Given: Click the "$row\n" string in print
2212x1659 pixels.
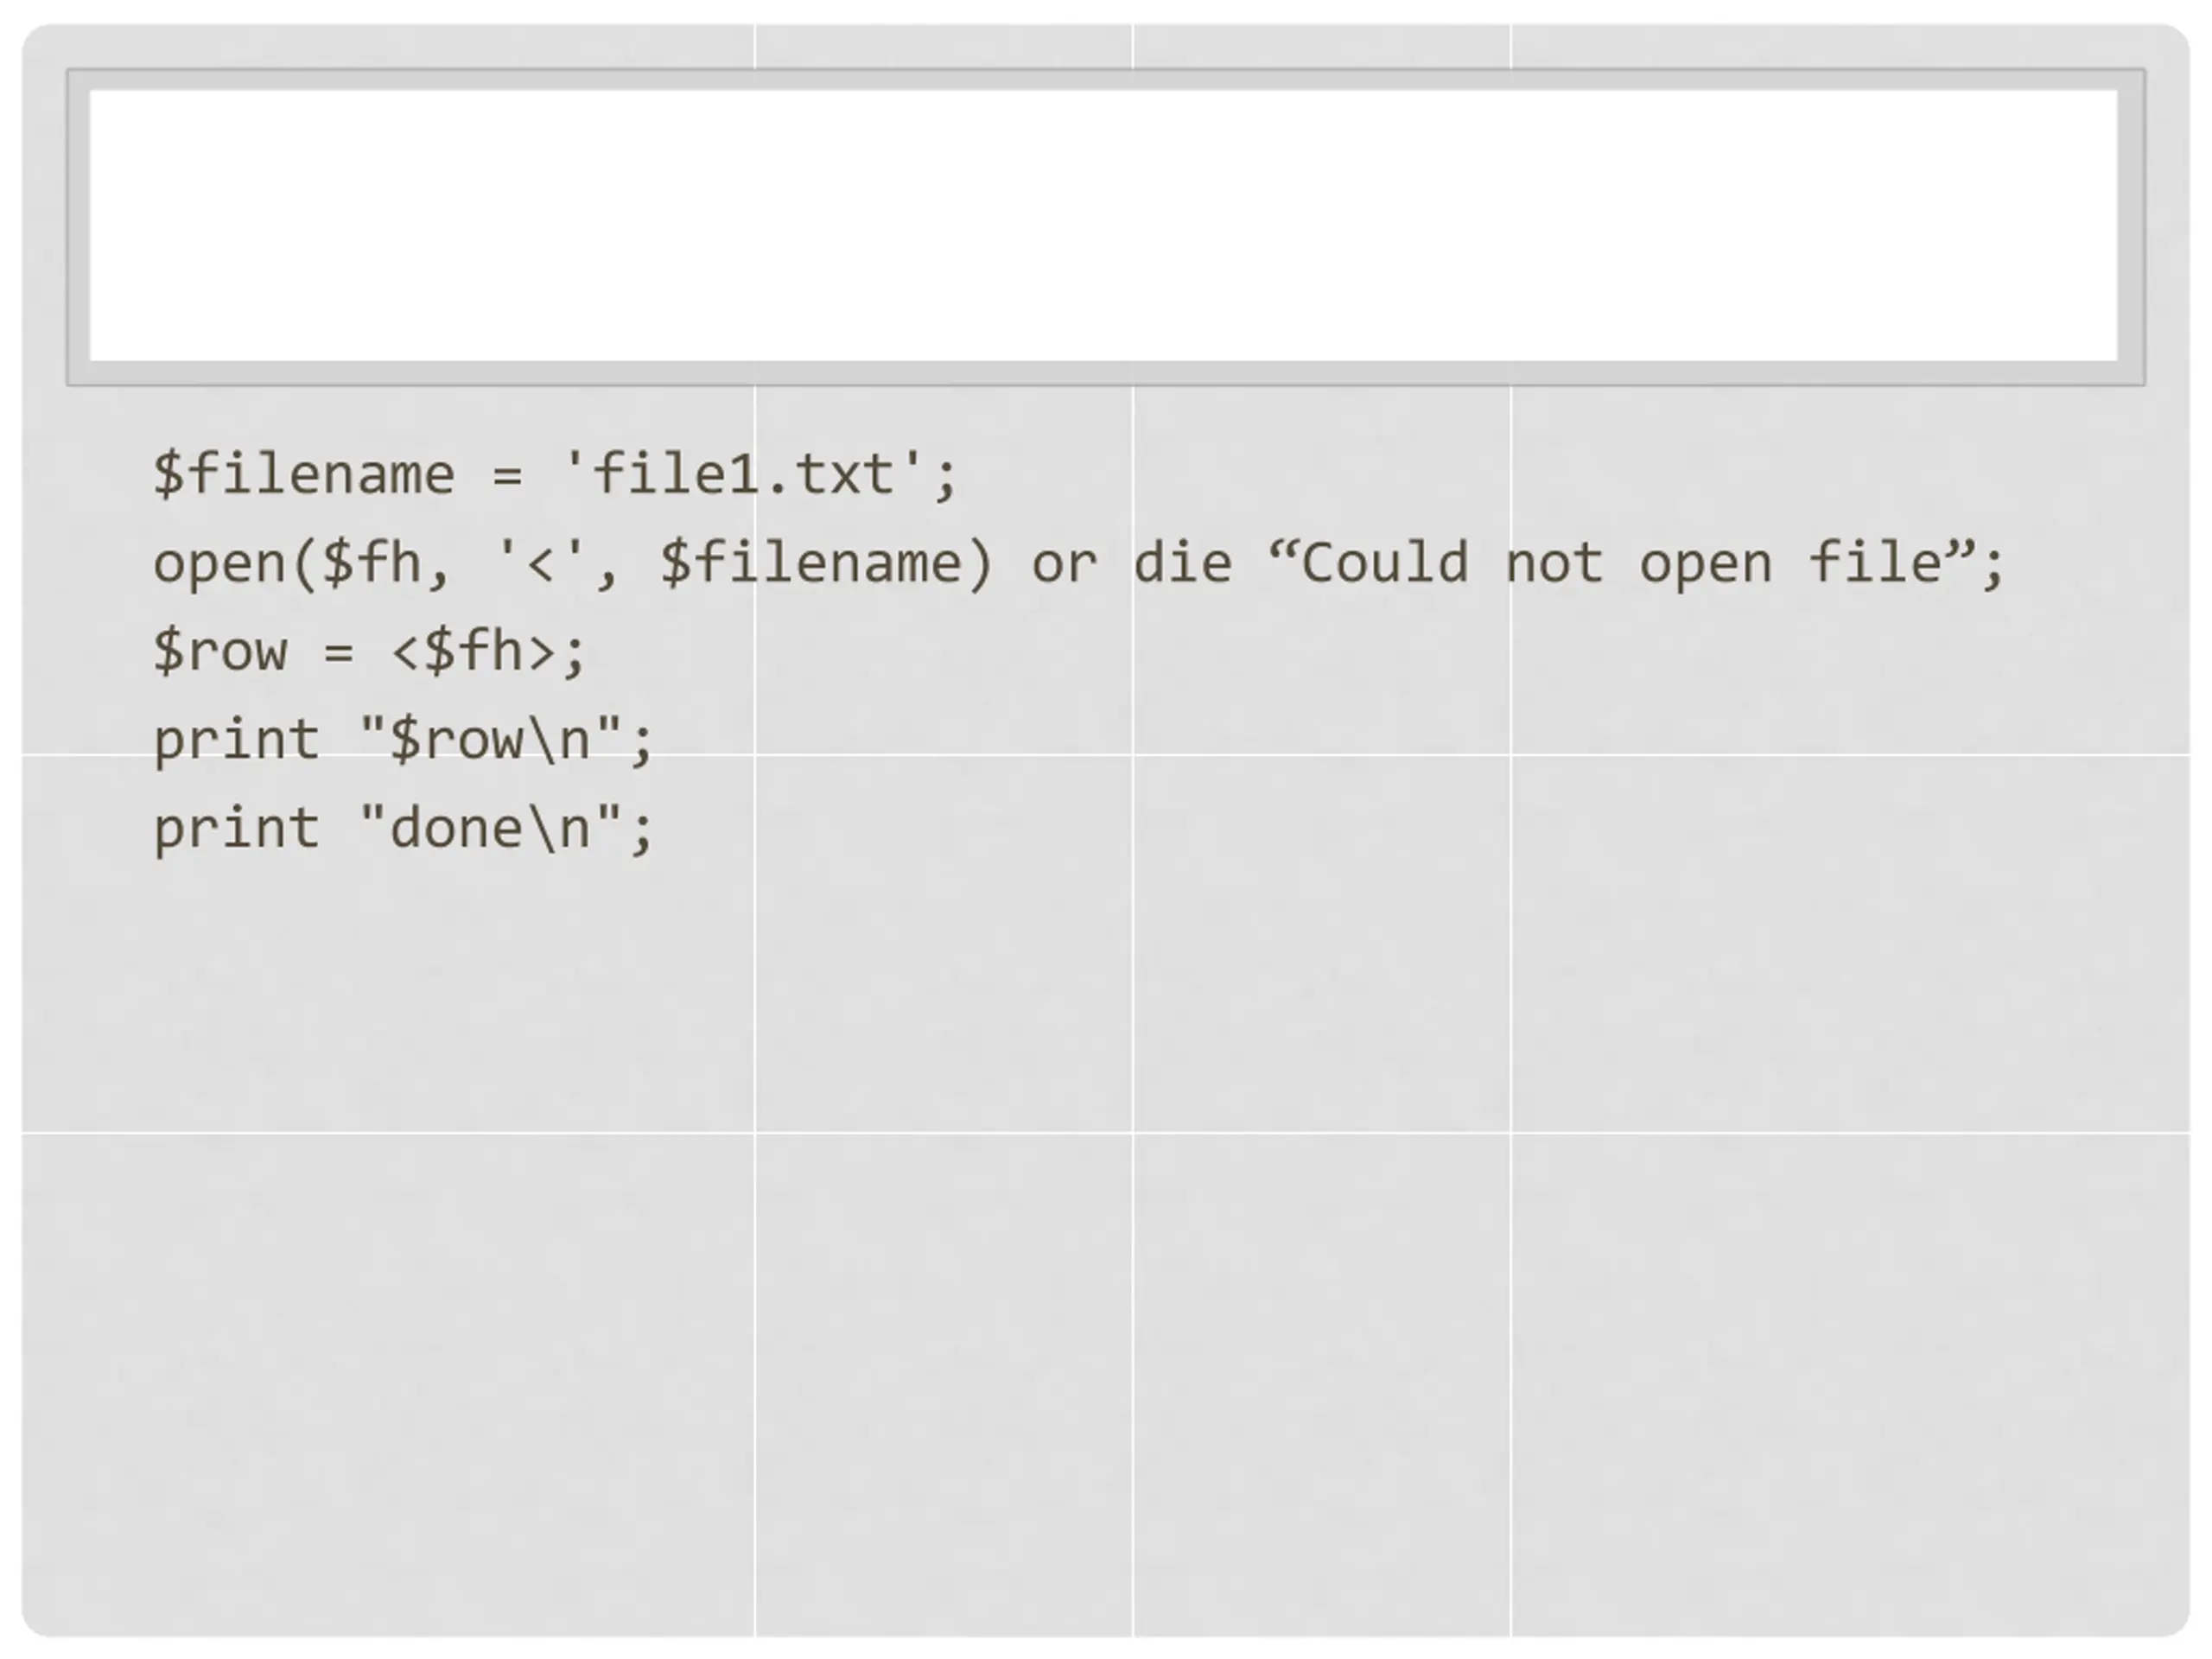Looking at the screenshot, I should click(x=491, y=741).
